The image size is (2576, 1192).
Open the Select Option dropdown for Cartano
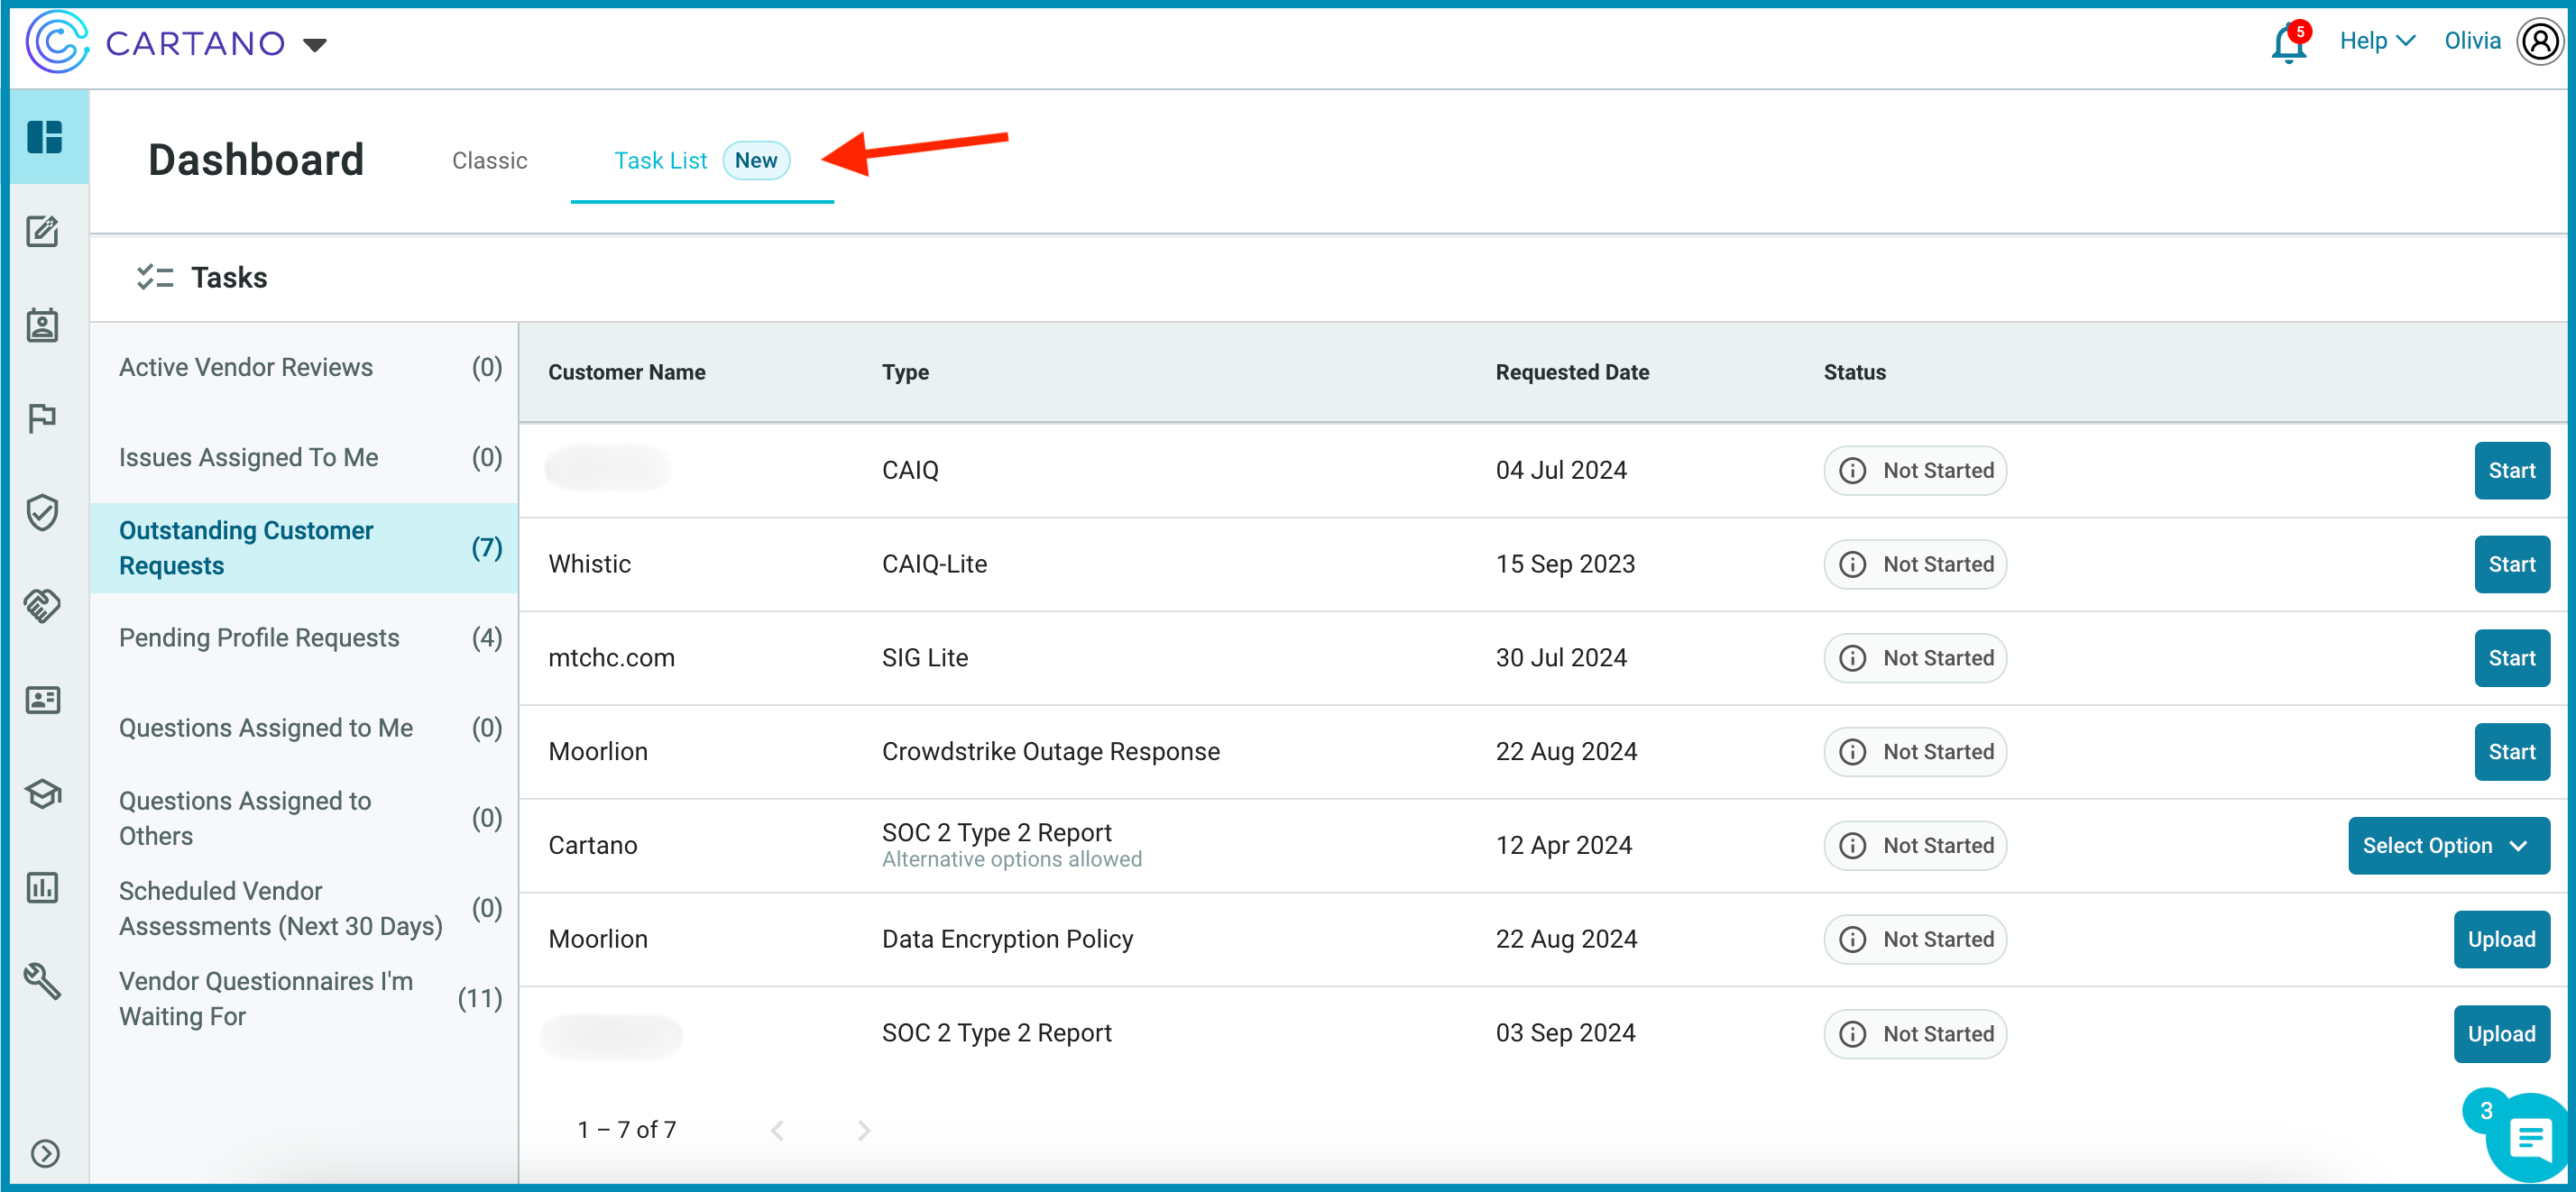point(2448,846)
